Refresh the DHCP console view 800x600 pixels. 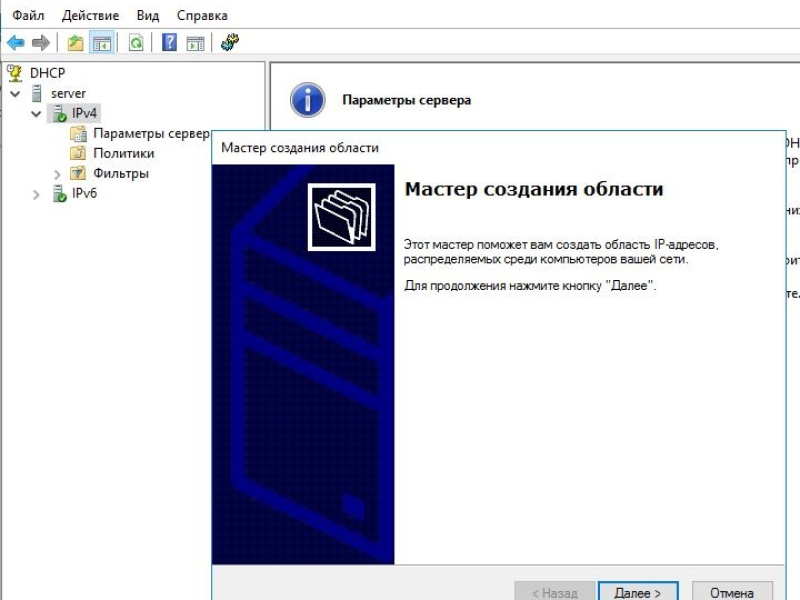[136, 42]
